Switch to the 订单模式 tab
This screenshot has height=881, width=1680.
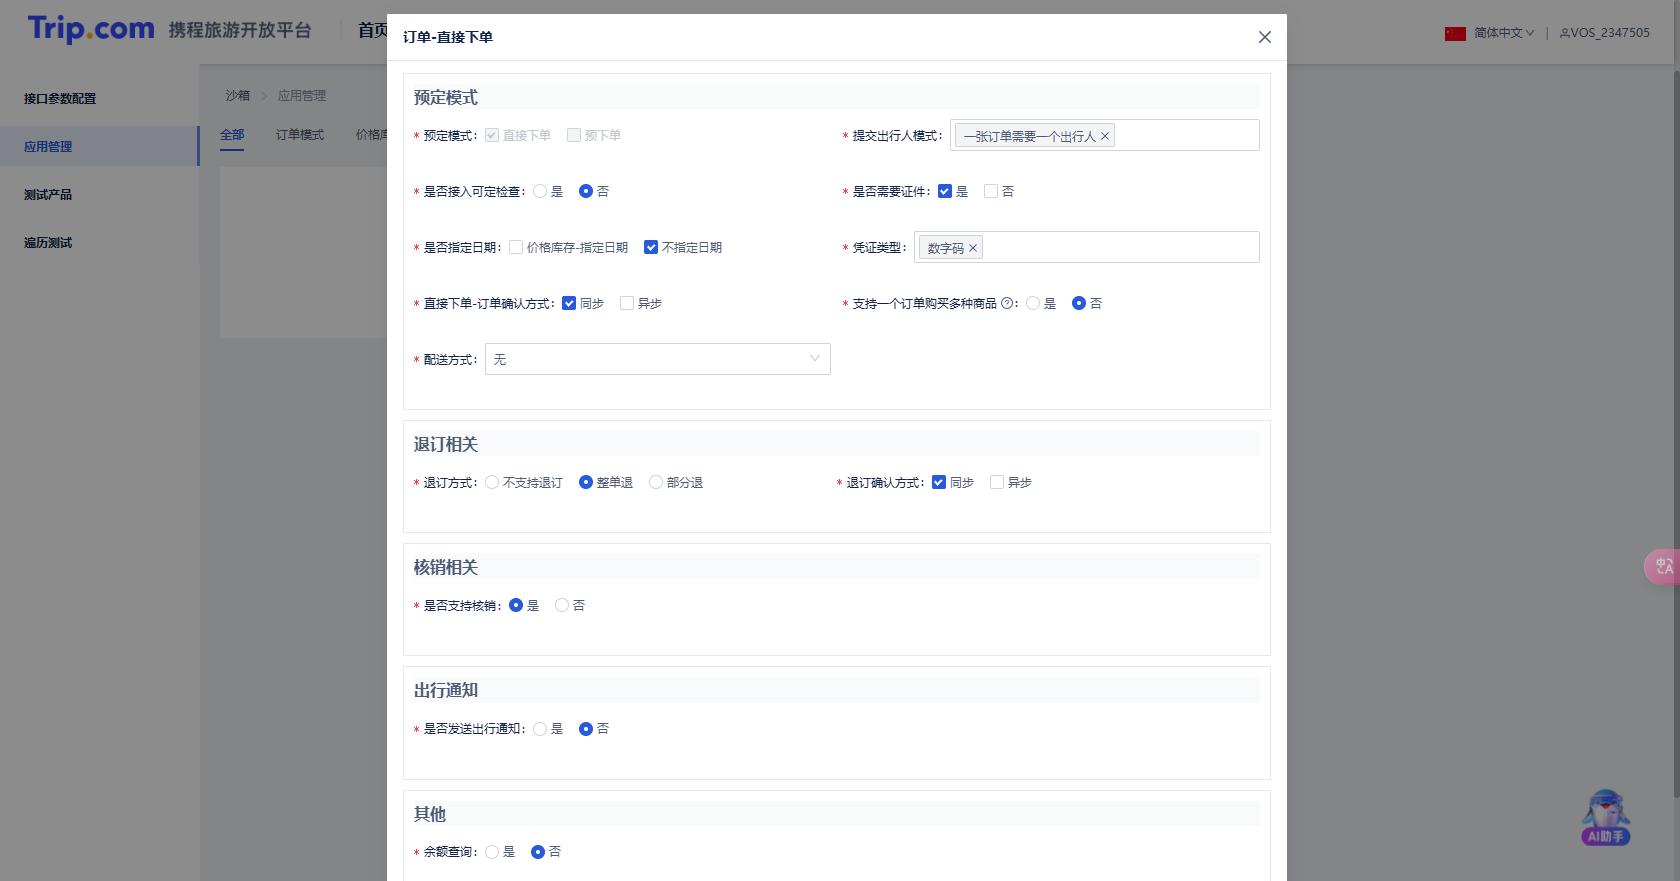(300, 135)
